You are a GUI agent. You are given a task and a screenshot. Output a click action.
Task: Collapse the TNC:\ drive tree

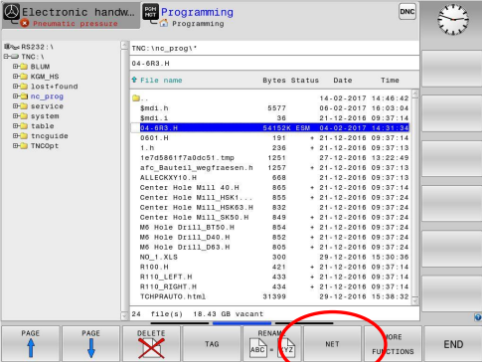coord(6,57)
